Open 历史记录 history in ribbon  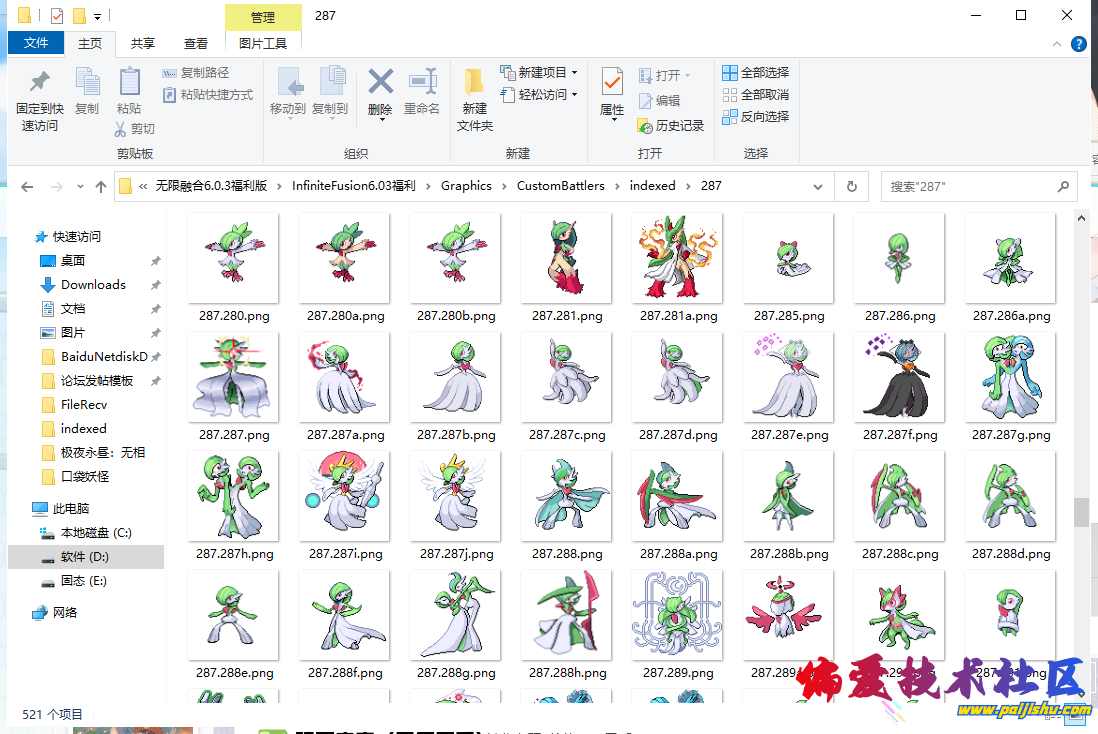click(670, 126)
